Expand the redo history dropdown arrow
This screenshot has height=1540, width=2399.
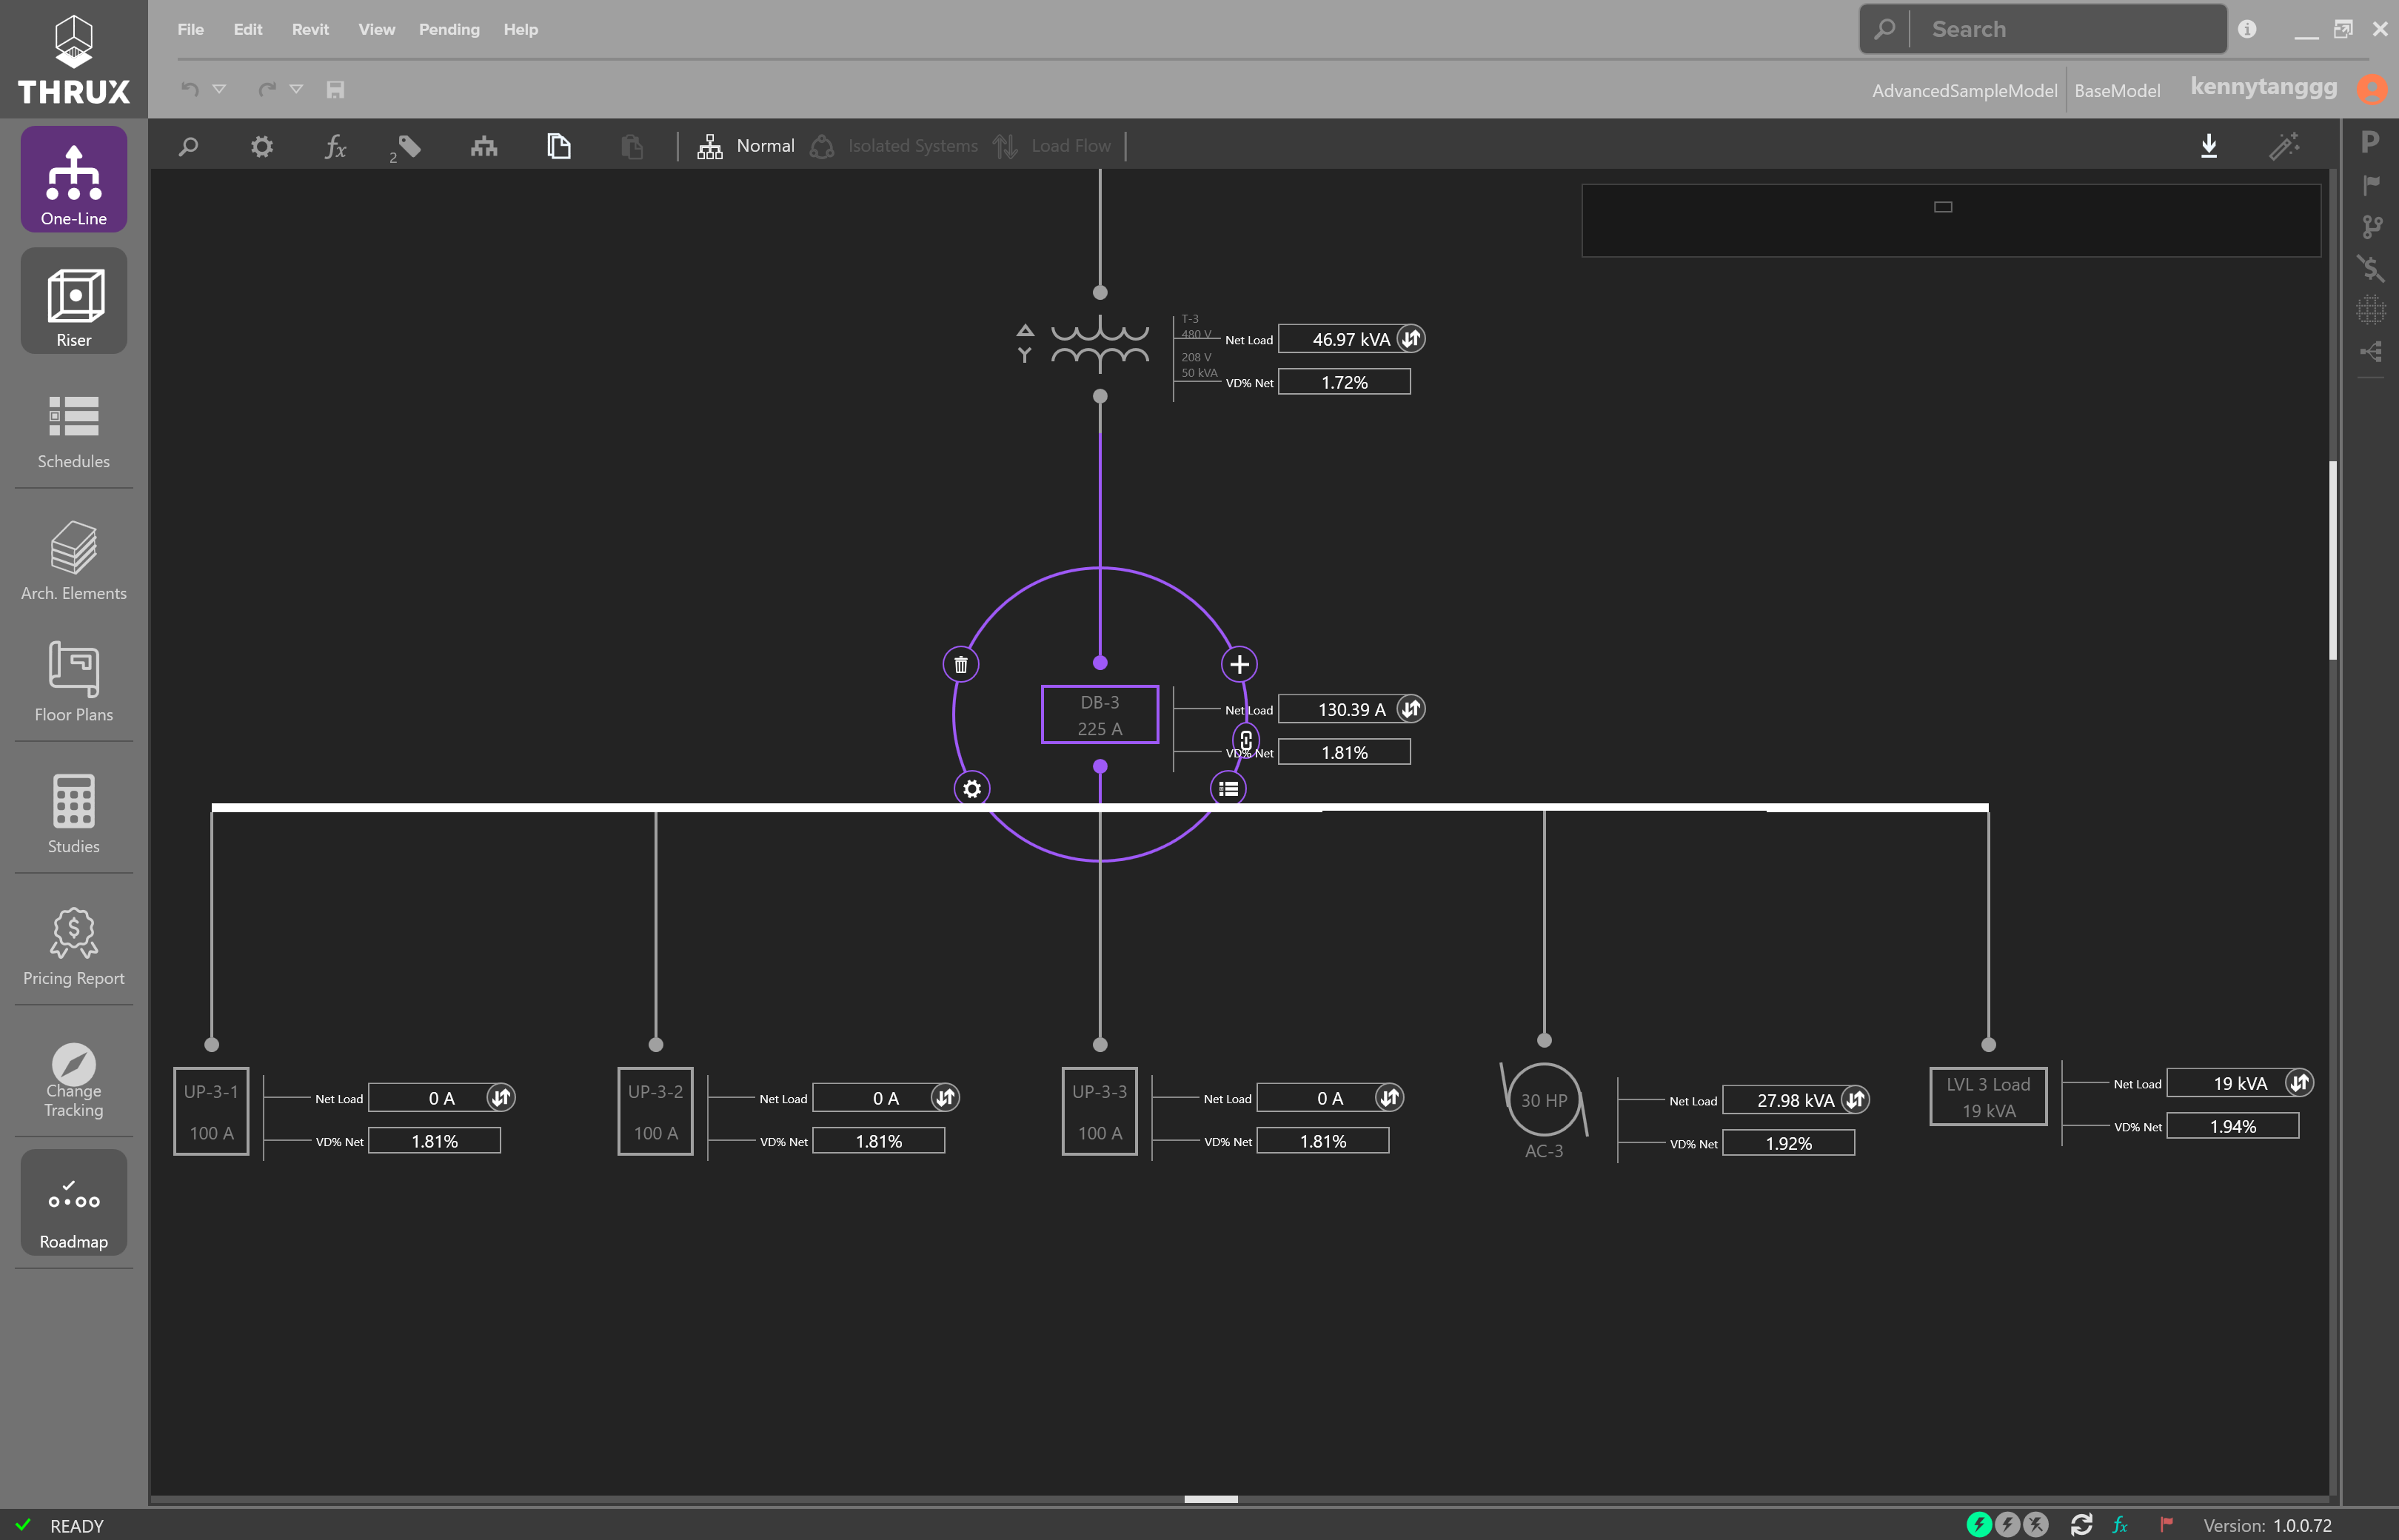296,89
